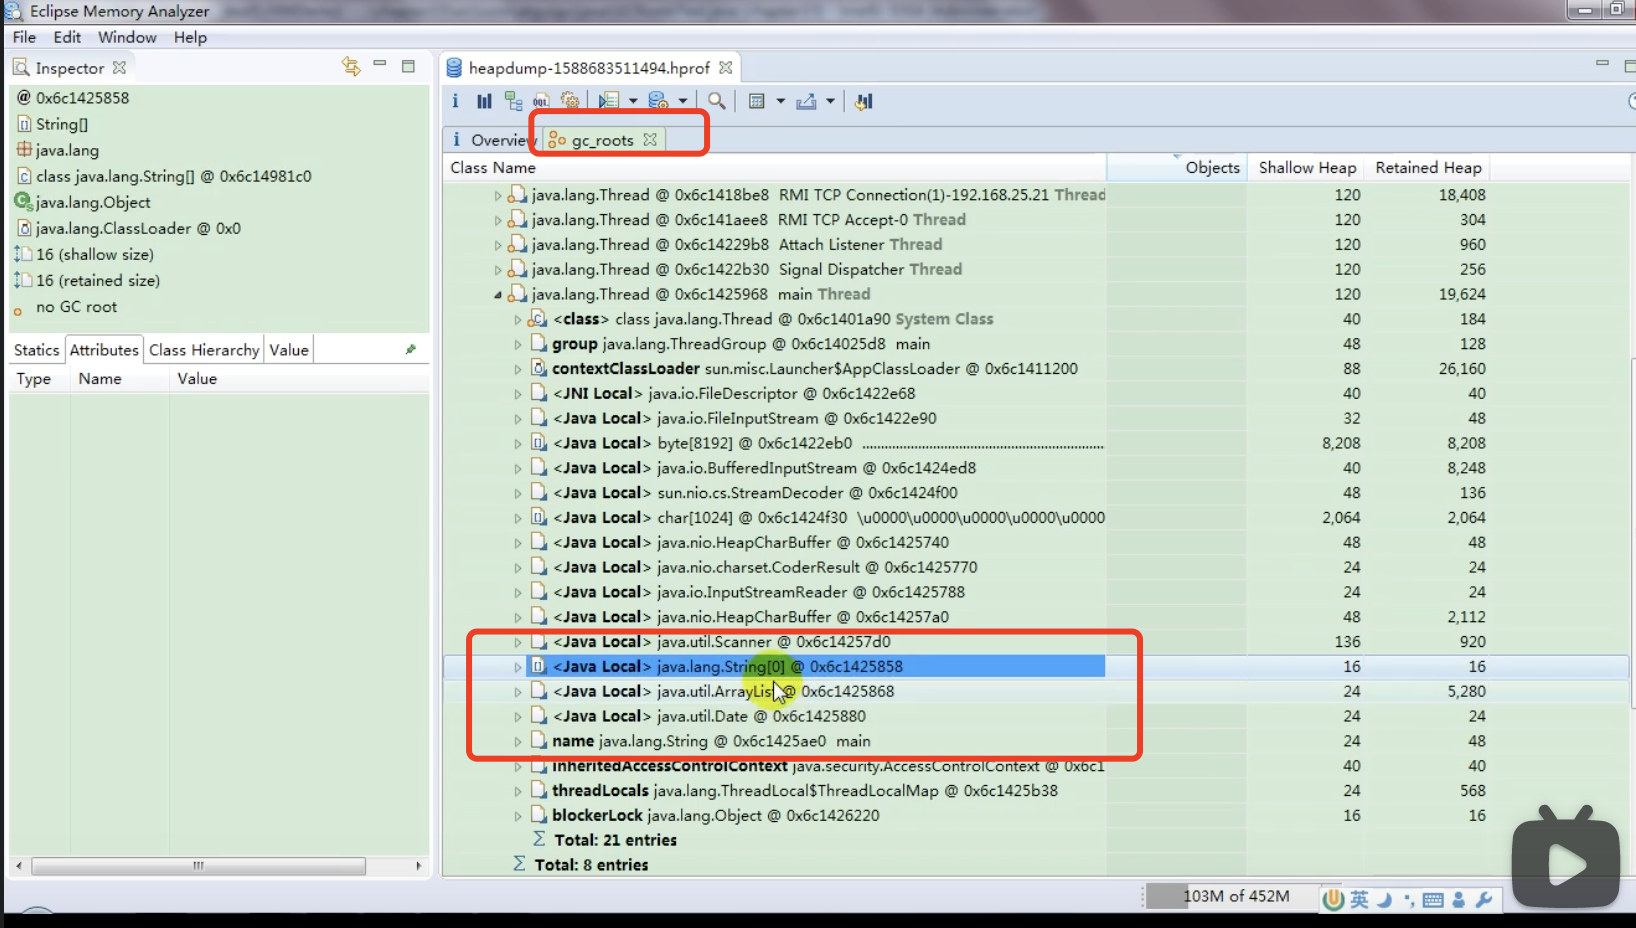Switch to the Class Hierarchy tab
Viewport: 1636px width, 928px height.
(204, 350)
